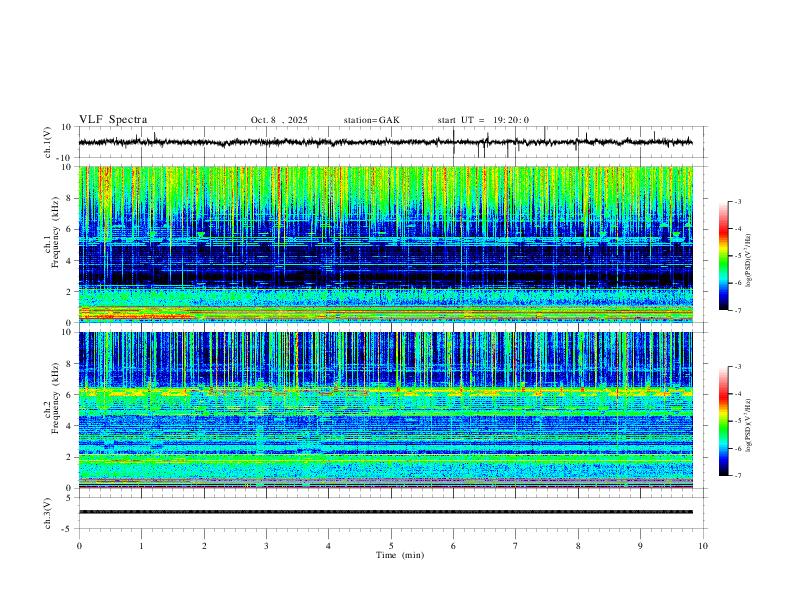792x612 pixels.
Task: Click the upper PSD color scale bar
Action: [724, 256]
